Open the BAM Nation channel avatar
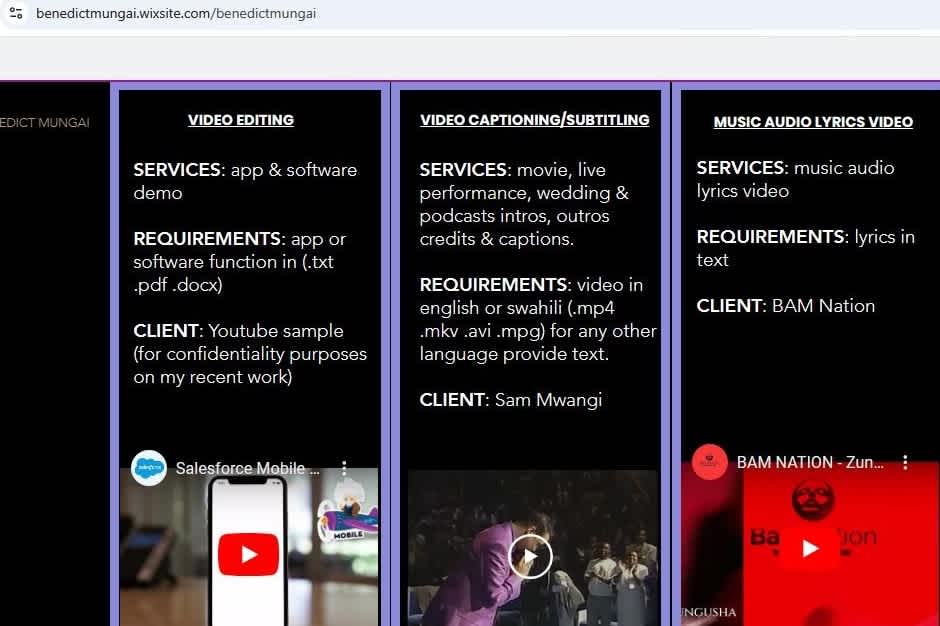940x626 pixels. (710, 462)
